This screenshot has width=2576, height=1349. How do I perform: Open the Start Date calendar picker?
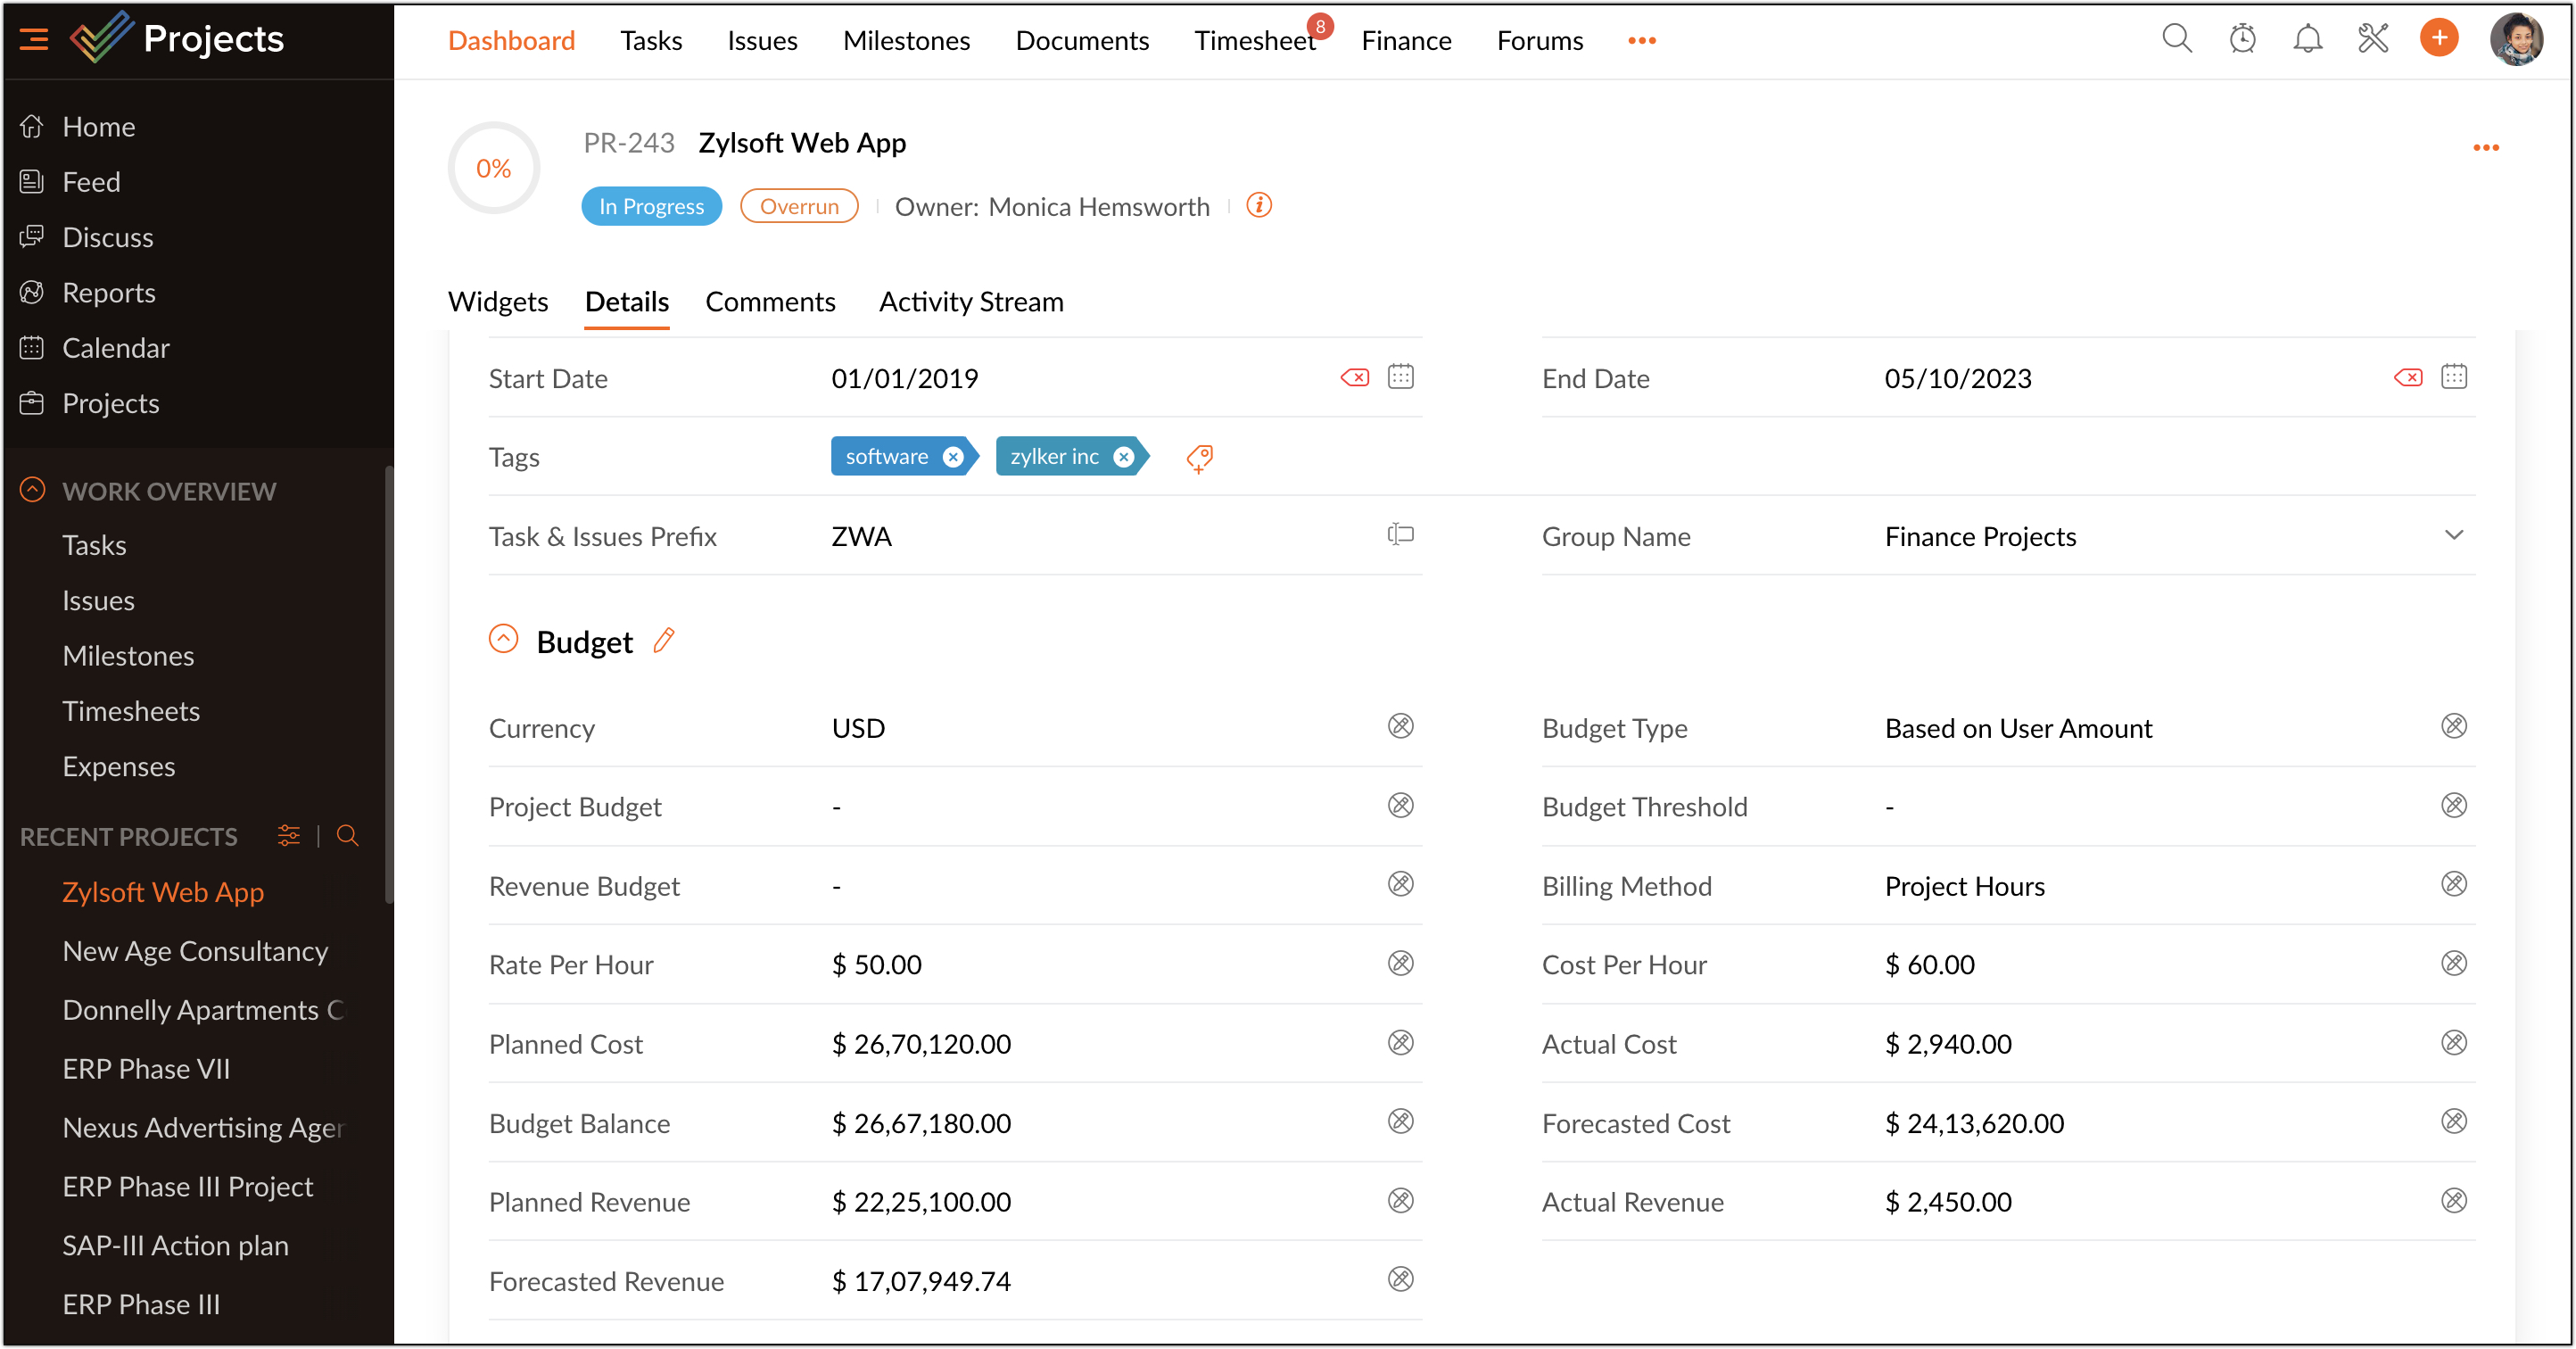1400,377
